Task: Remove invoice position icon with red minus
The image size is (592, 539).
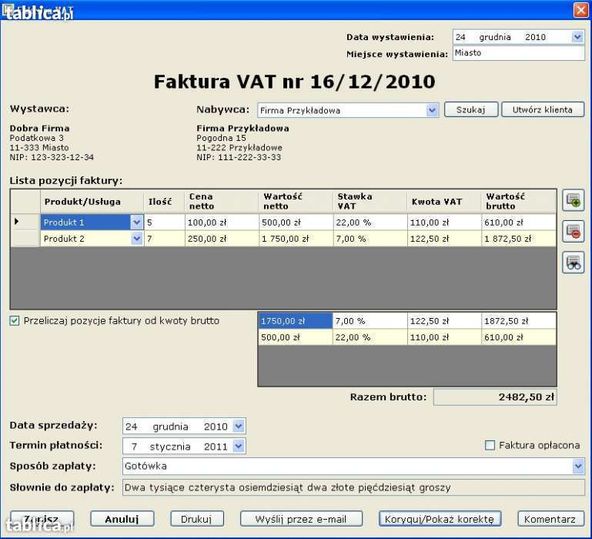Action: tap(574, 231)
